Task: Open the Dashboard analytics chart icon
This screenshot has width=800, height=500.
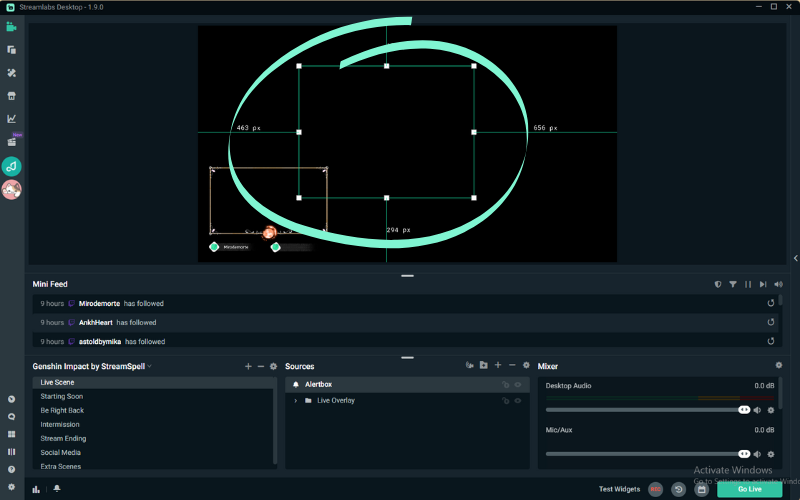Action: 11,119
